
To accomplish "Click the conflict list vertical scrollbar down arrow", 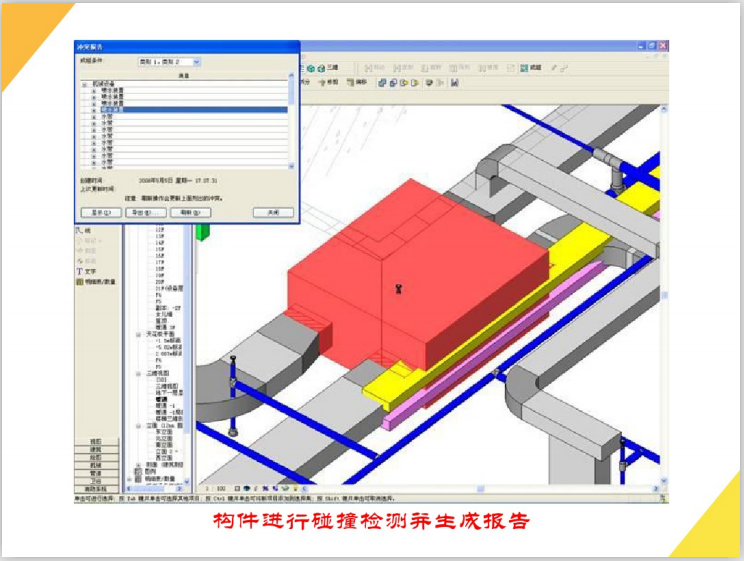I will [x=292, y=166].
